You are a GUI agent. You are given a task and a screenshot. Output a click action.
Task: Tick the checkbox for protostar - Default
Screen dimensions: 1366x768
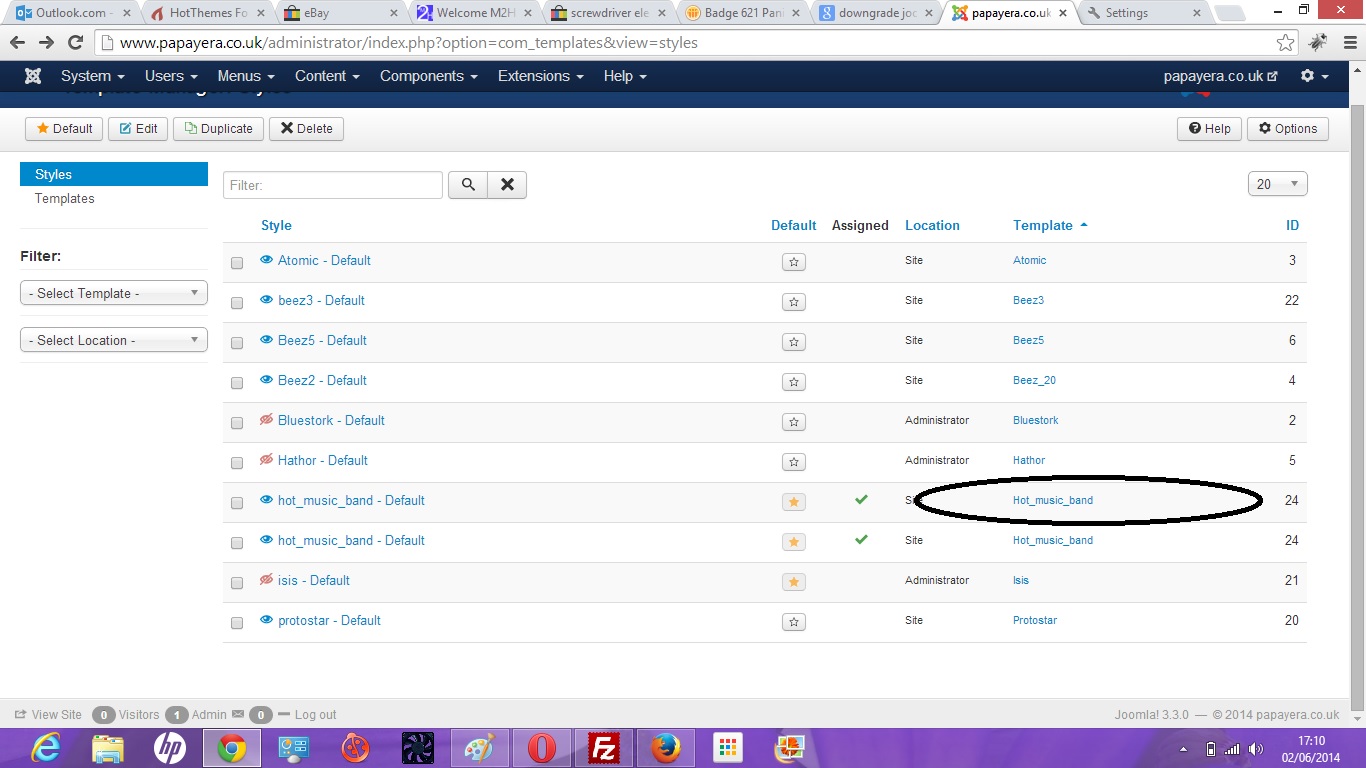pos(237,623)
